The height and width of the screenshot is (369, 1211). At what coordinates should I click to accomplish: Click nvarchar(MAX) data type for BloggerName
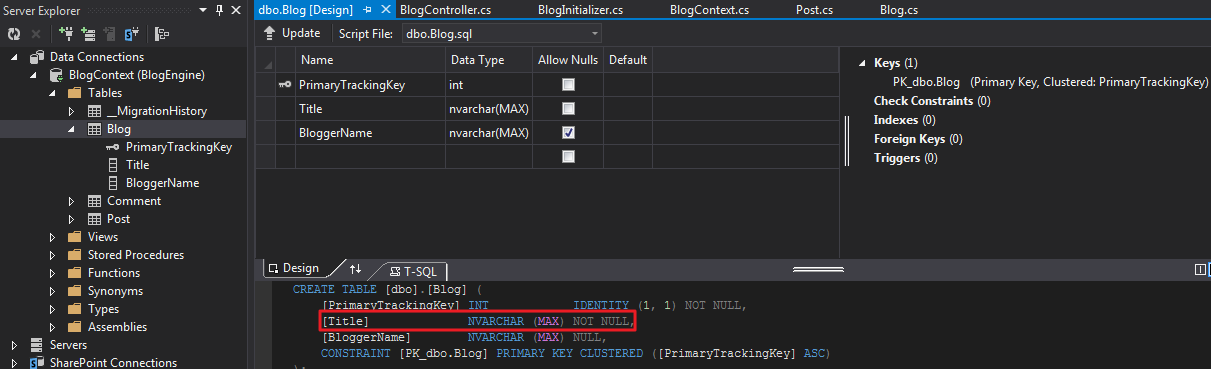point(489,132)
